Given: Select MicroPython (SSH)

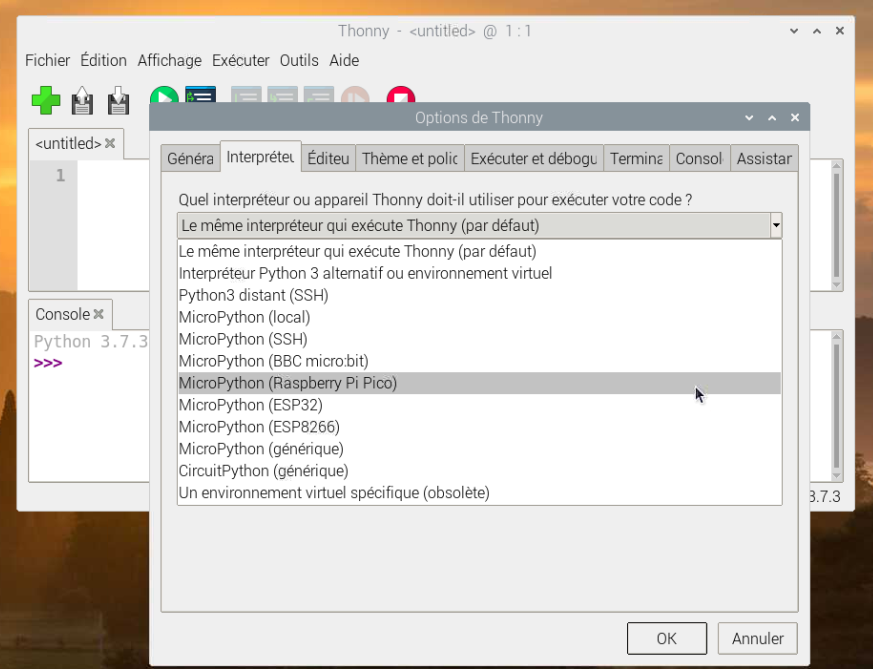Looking at the screenshot, I should coord(479,339).
